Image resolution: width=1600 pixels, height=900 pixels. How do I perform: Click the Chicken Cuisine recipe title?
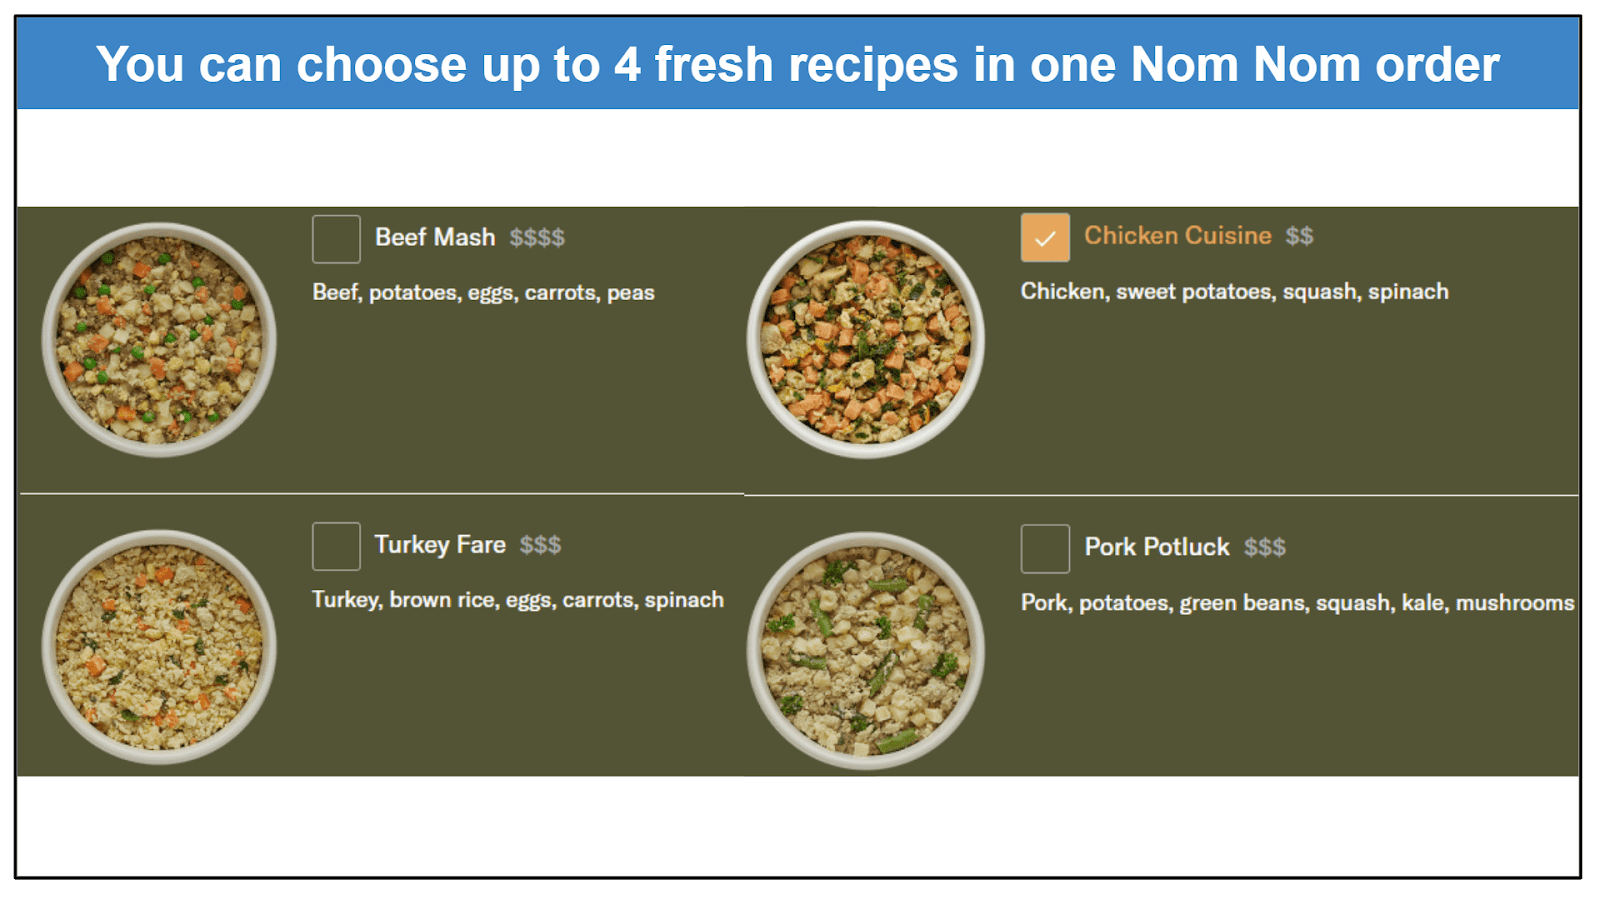1178,236
